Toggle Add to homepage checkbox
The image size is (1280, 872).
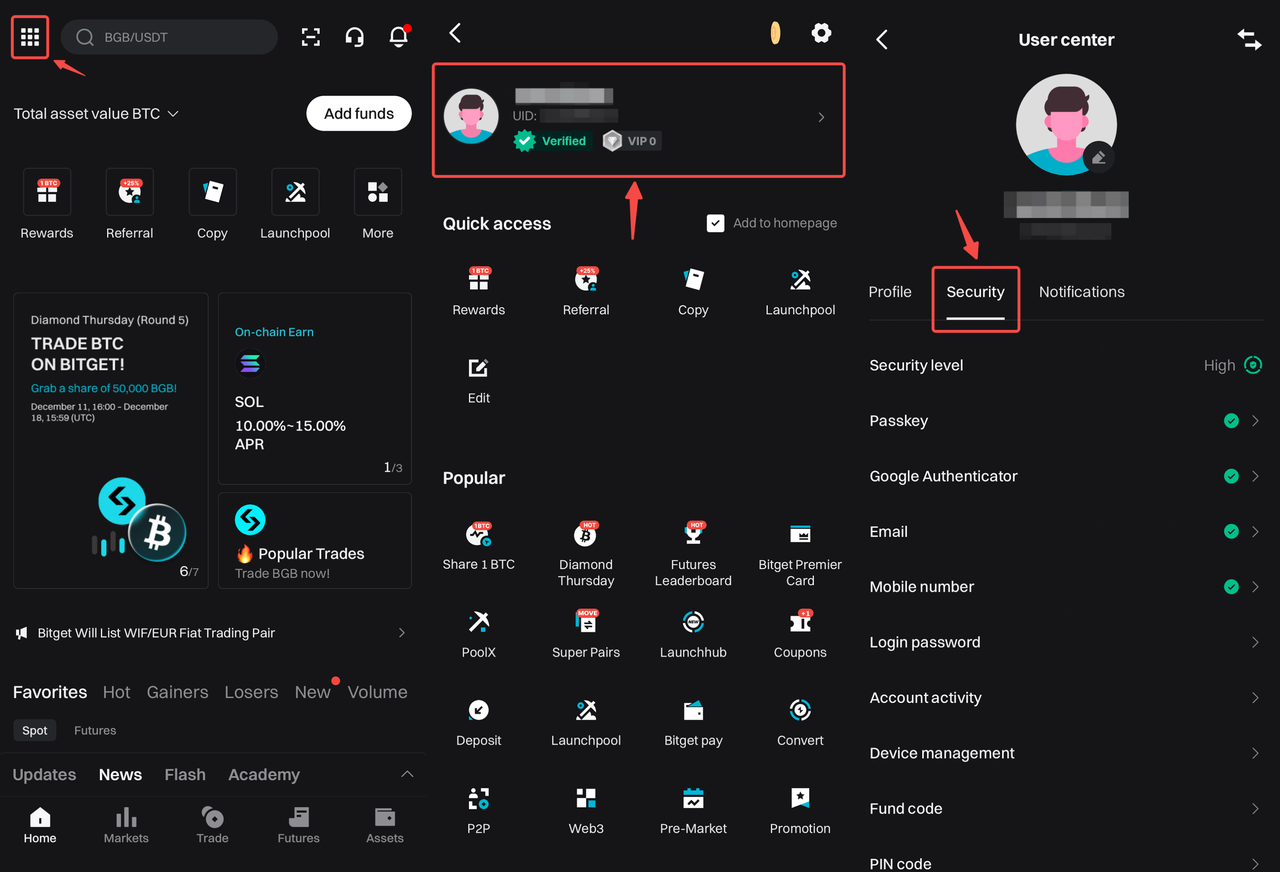[715, 223]
